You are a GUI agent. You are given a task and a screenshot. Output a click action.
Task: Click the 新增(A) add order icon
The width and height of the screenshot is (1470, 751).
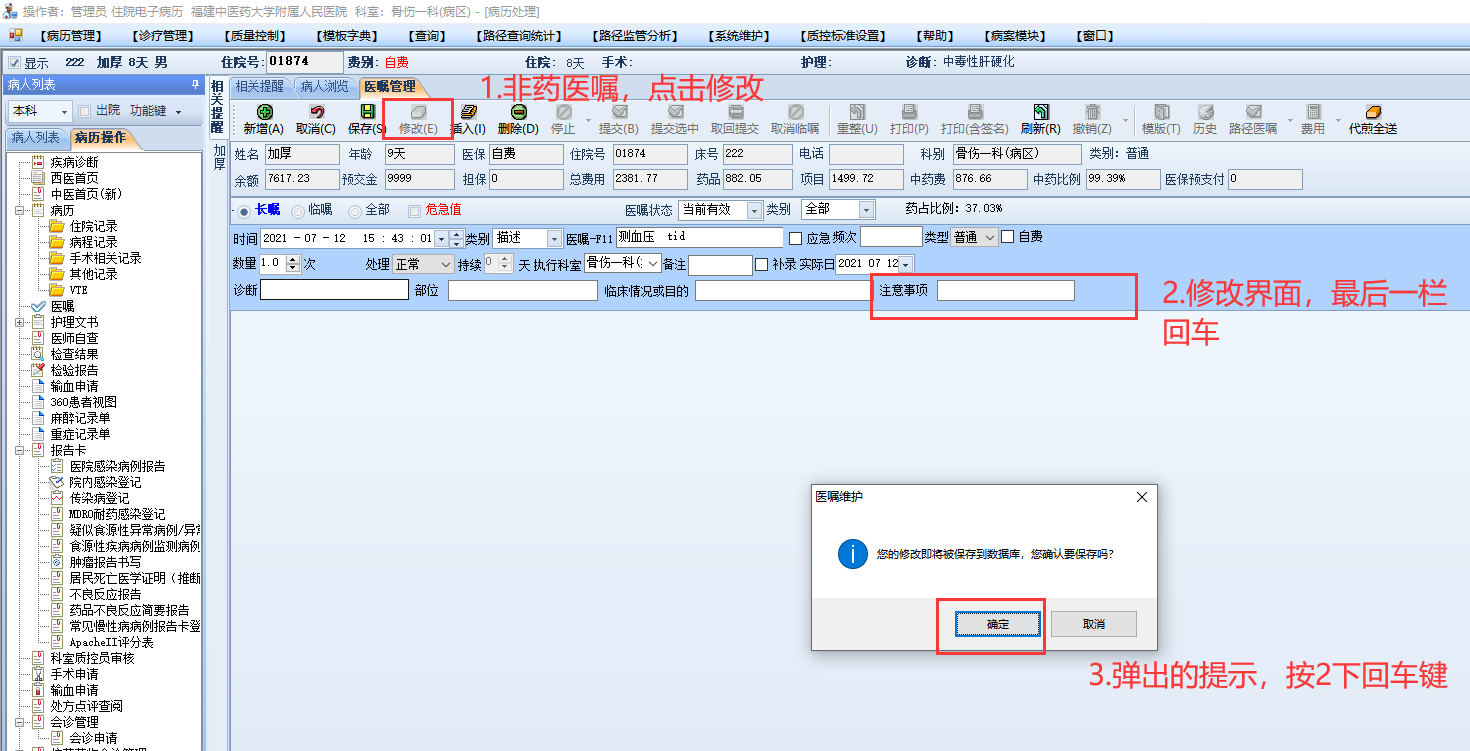tap(264, 112)
